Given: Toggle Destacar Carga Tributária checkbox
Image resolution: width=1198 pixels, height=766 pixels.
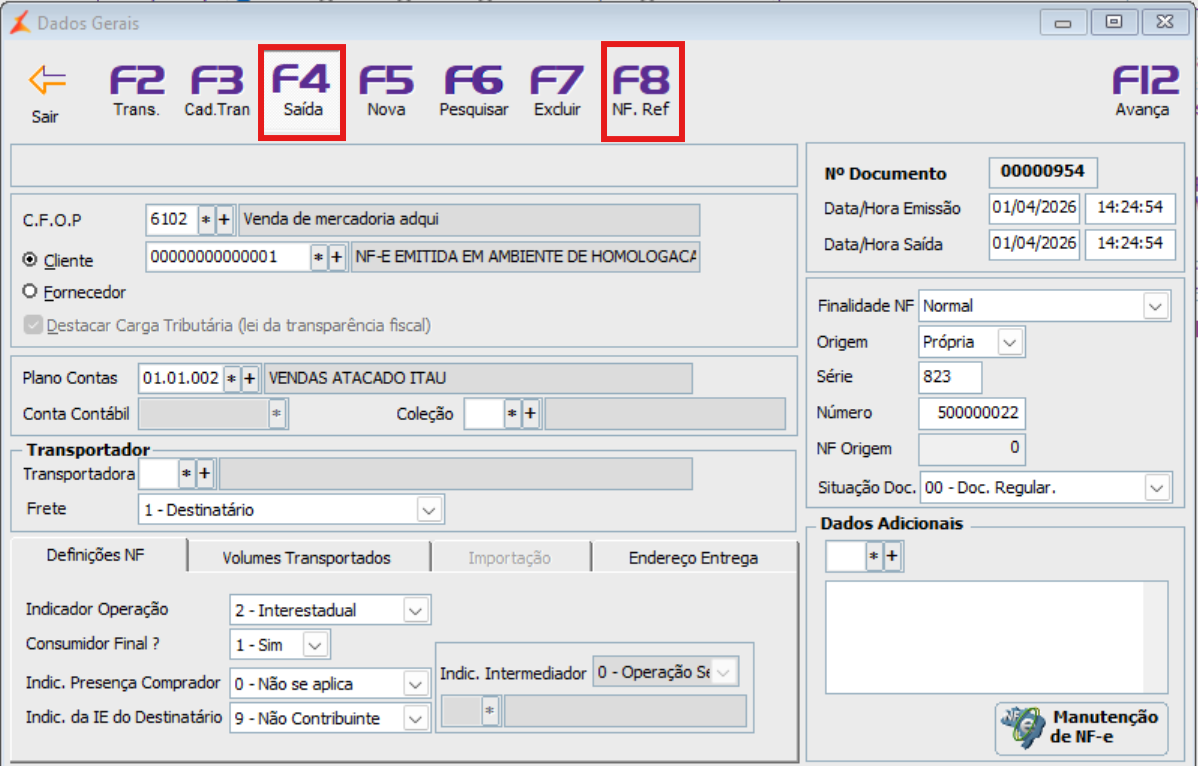Looking at the screenshot, I should point(33,325).
